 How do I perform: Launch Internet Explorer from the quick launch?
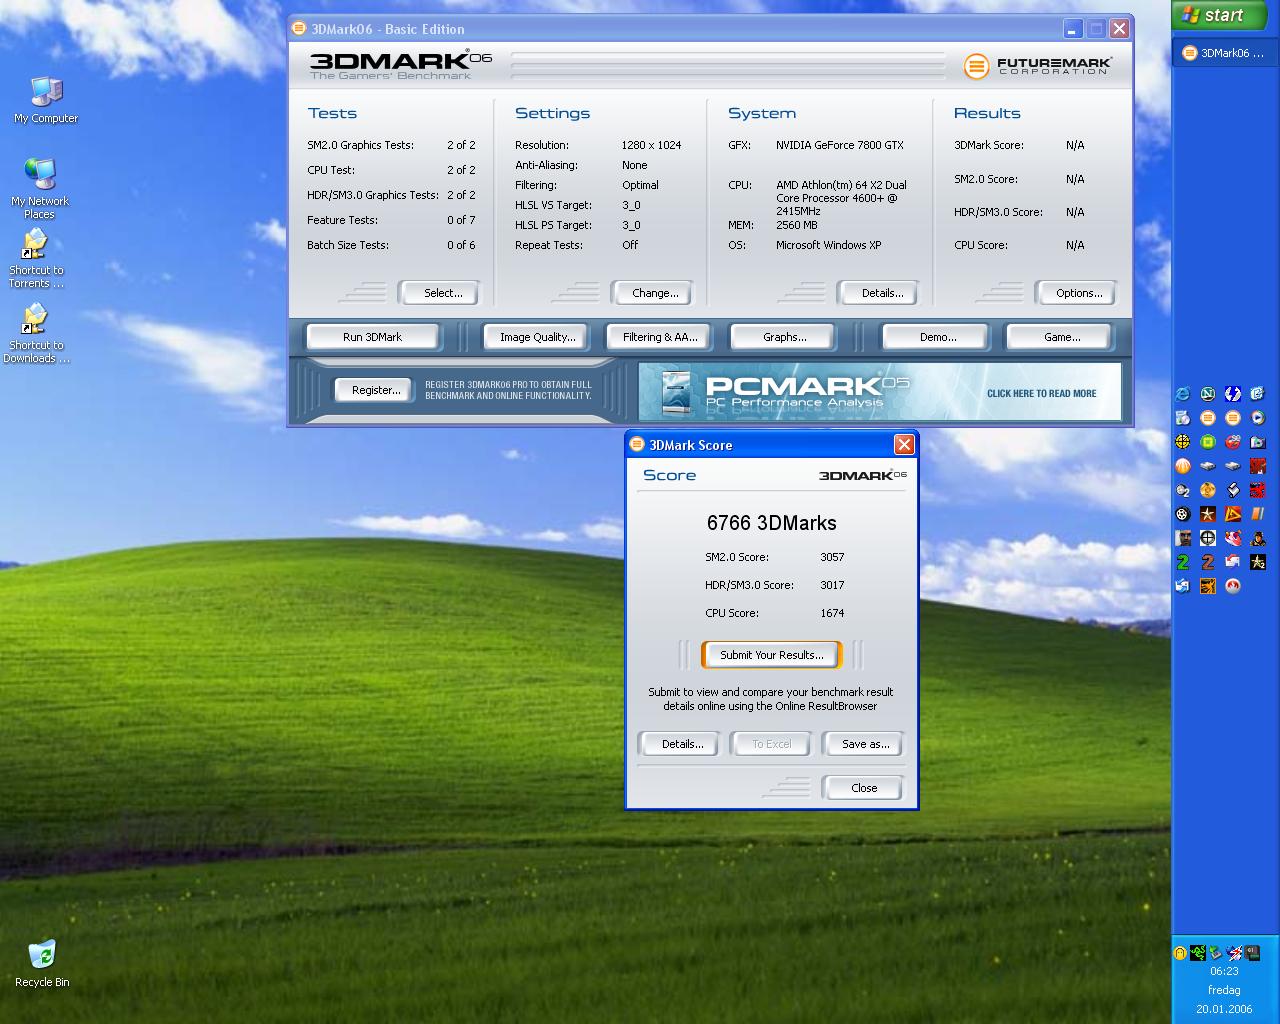click(x=1182, y=394)
